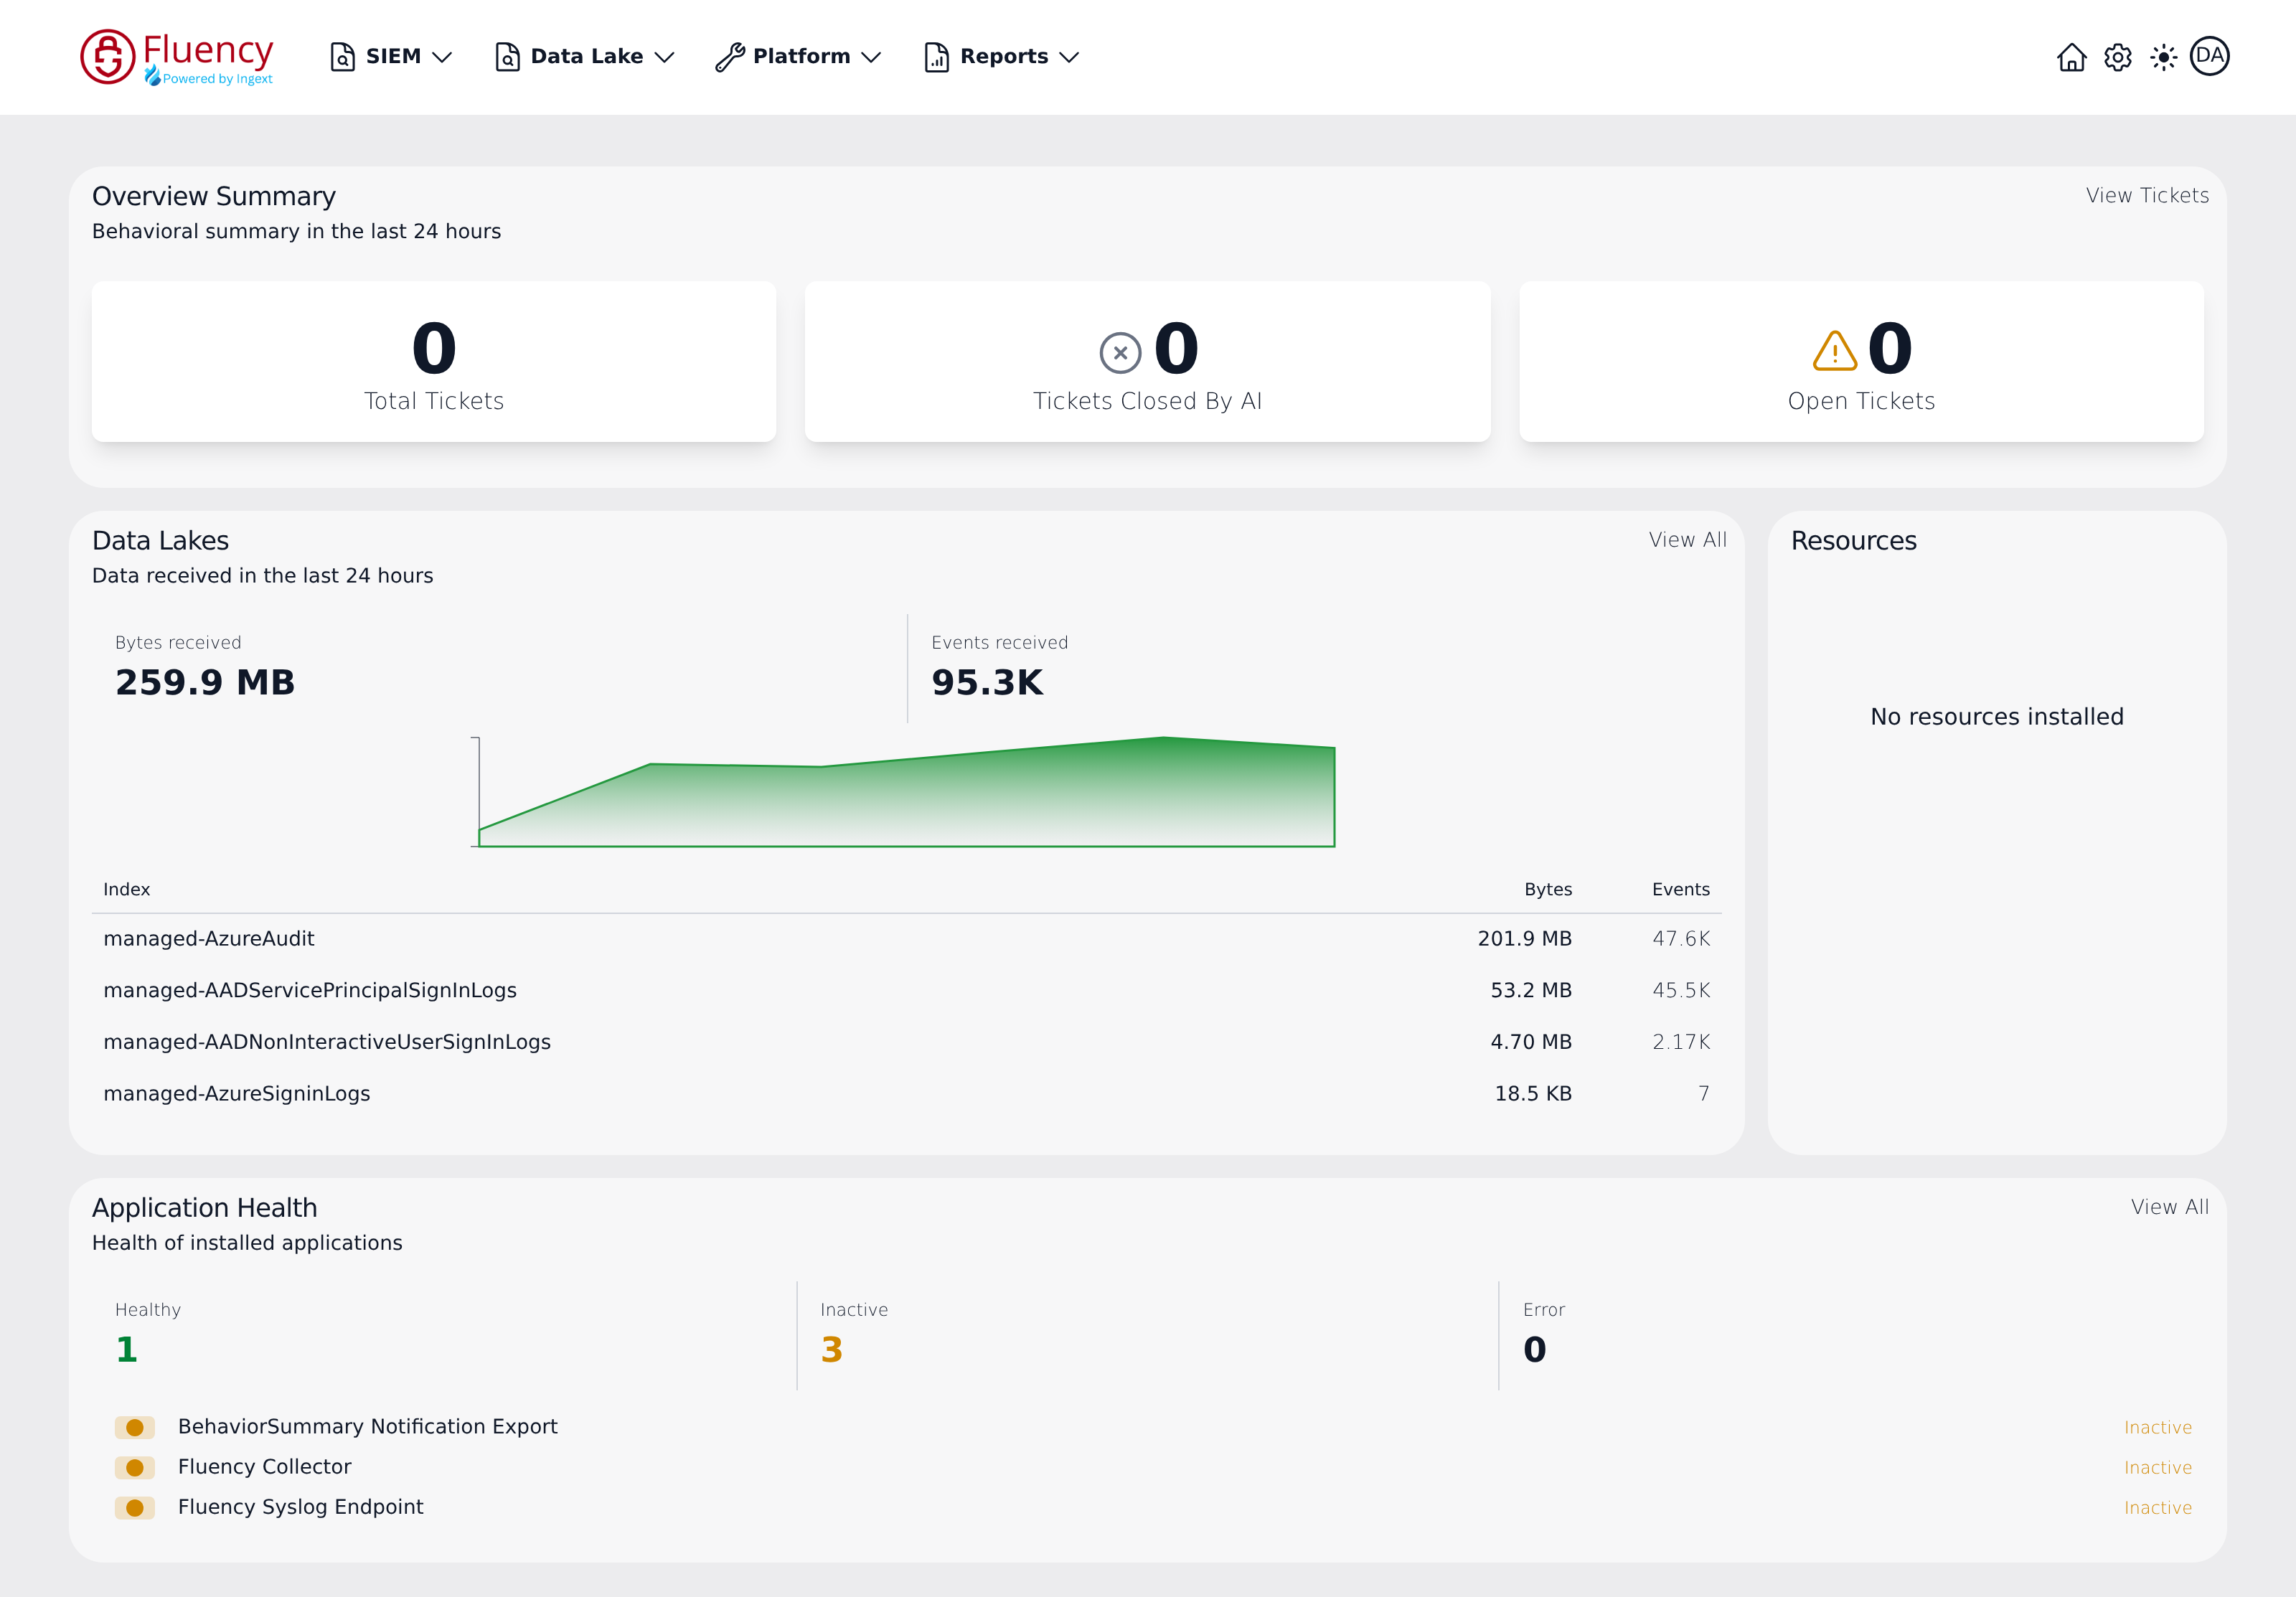The height and width of the screenshot is (1597, 2296).
Task: Open the settings gear icon
Action: coord(2117,57)
